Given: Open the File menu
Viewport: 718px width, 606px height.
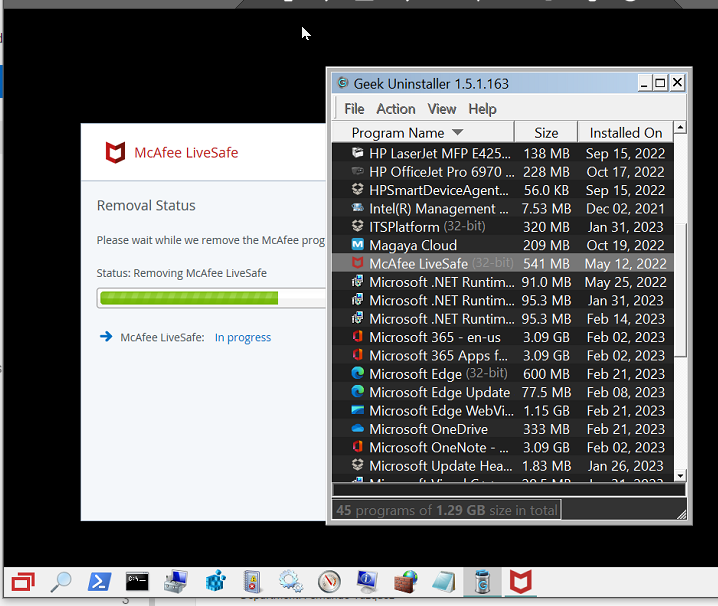Looking at the screenshot, I should pos(354,109).
